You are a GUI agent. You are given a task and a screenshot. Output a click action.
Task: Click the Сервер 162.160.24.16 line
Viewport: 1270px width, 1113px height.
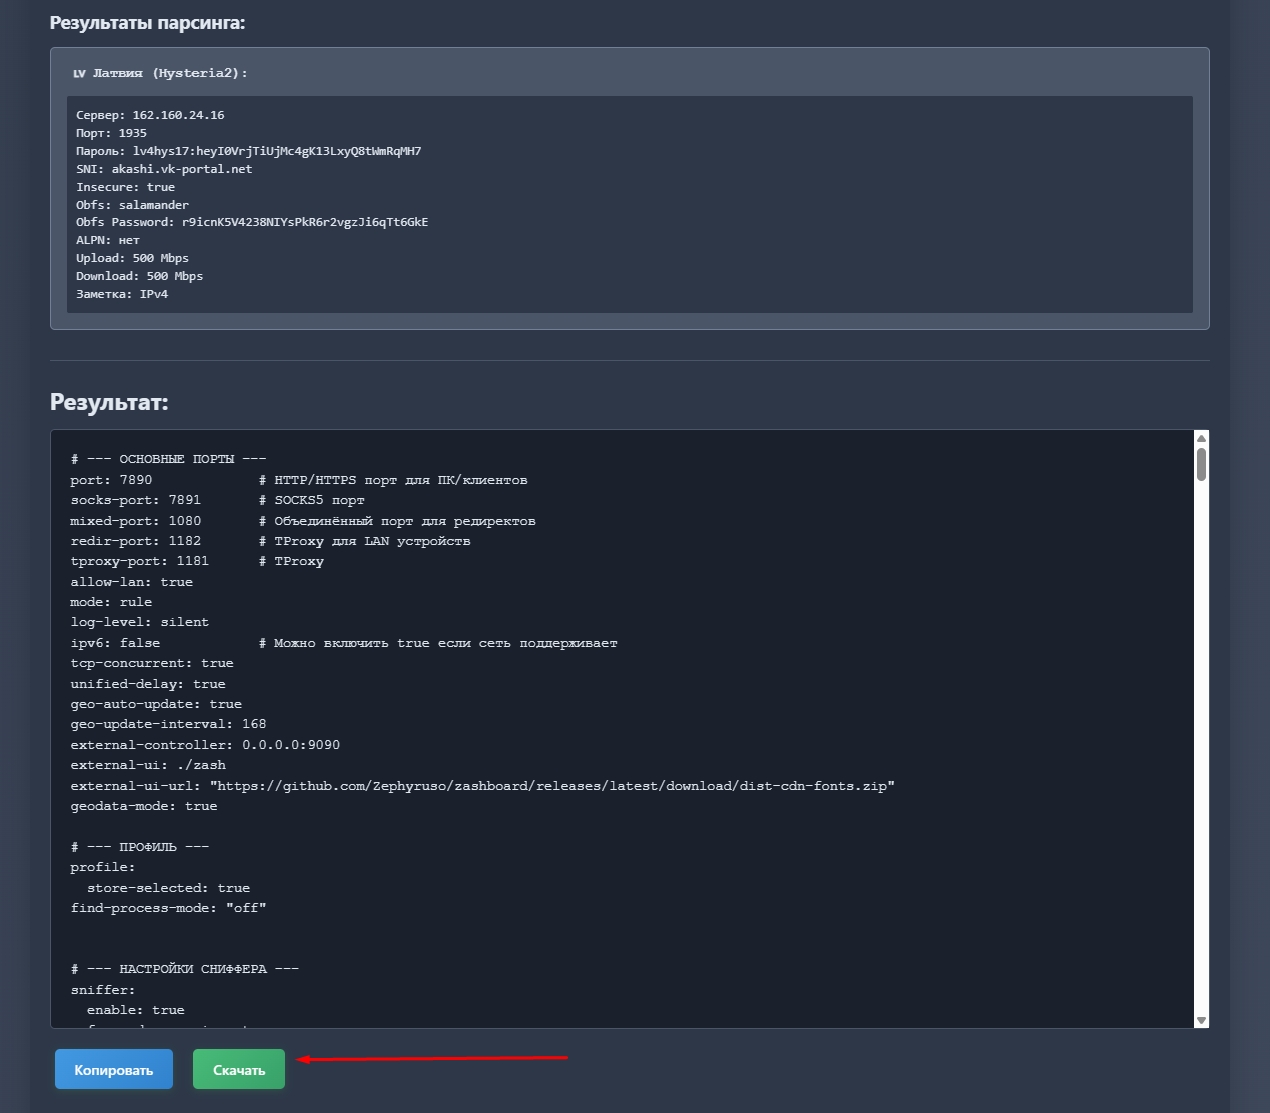click(x=150, y=115)
